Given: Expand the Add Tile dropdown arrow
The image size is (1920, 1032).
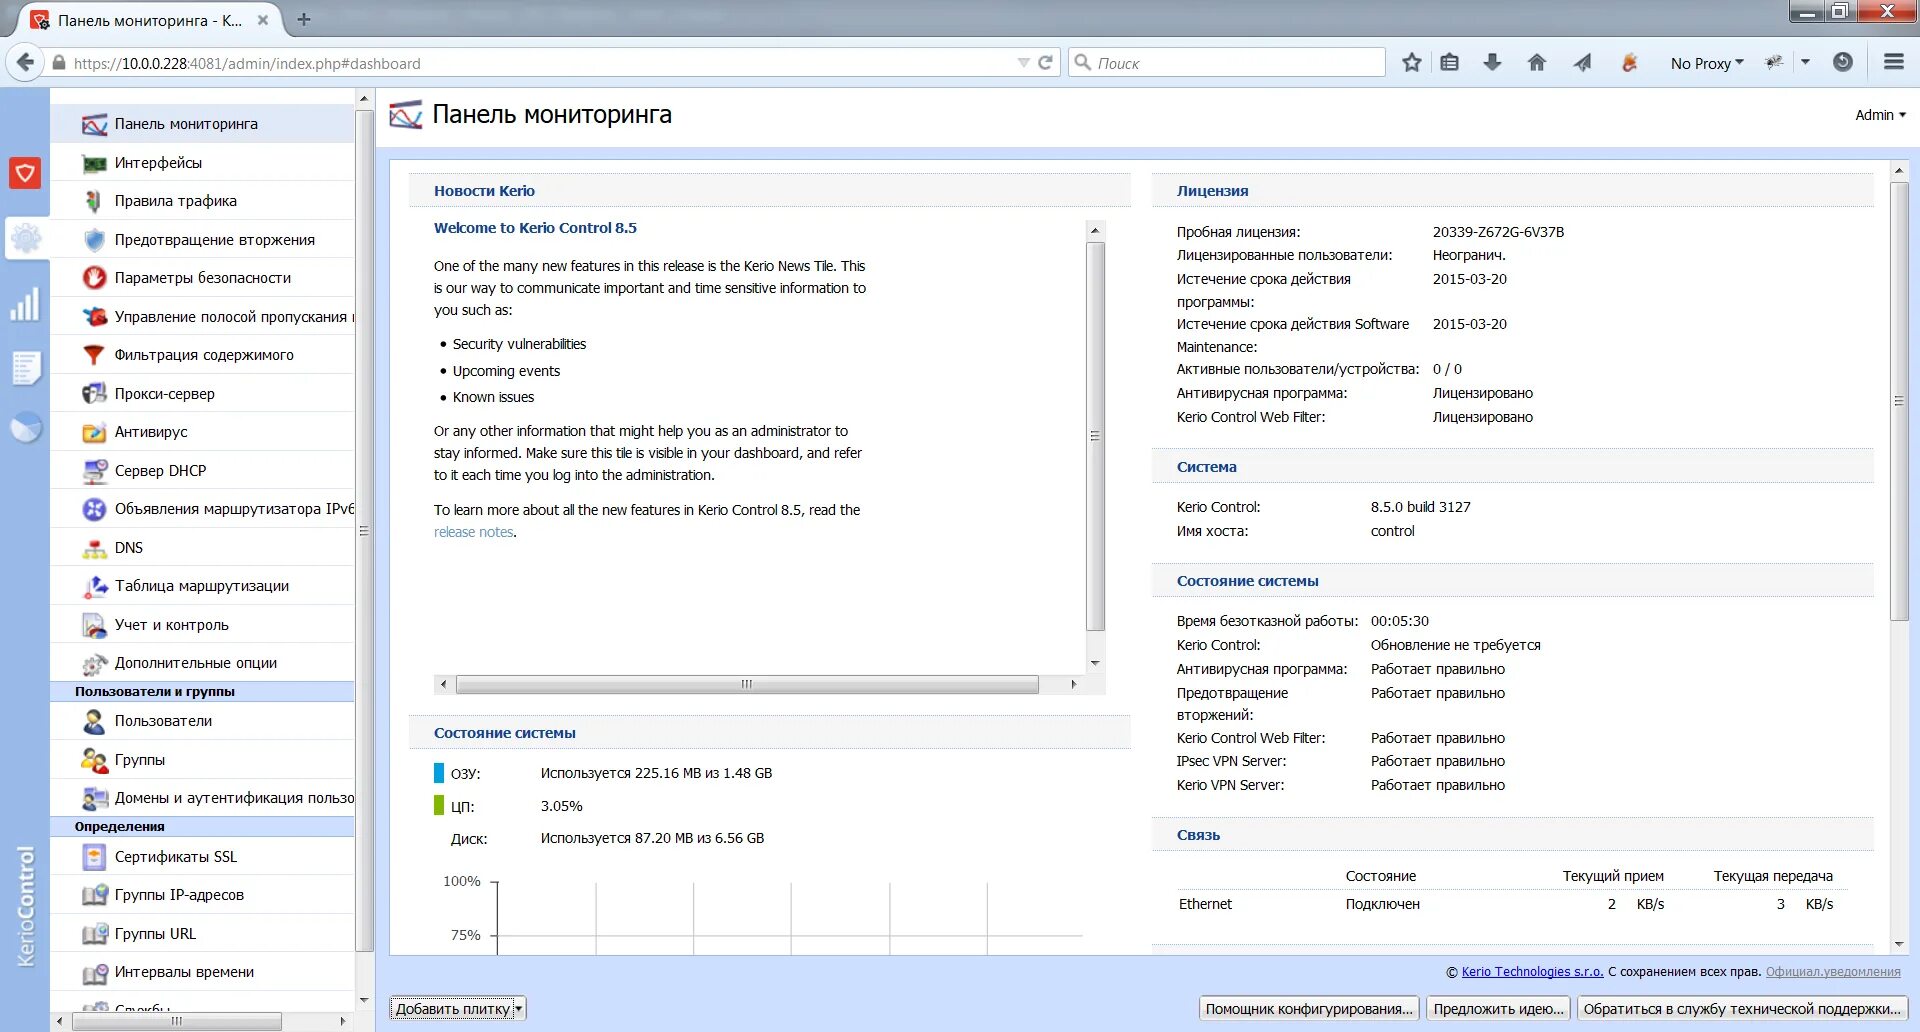Looking at the screenshot, I should (x=518, y=1009).
